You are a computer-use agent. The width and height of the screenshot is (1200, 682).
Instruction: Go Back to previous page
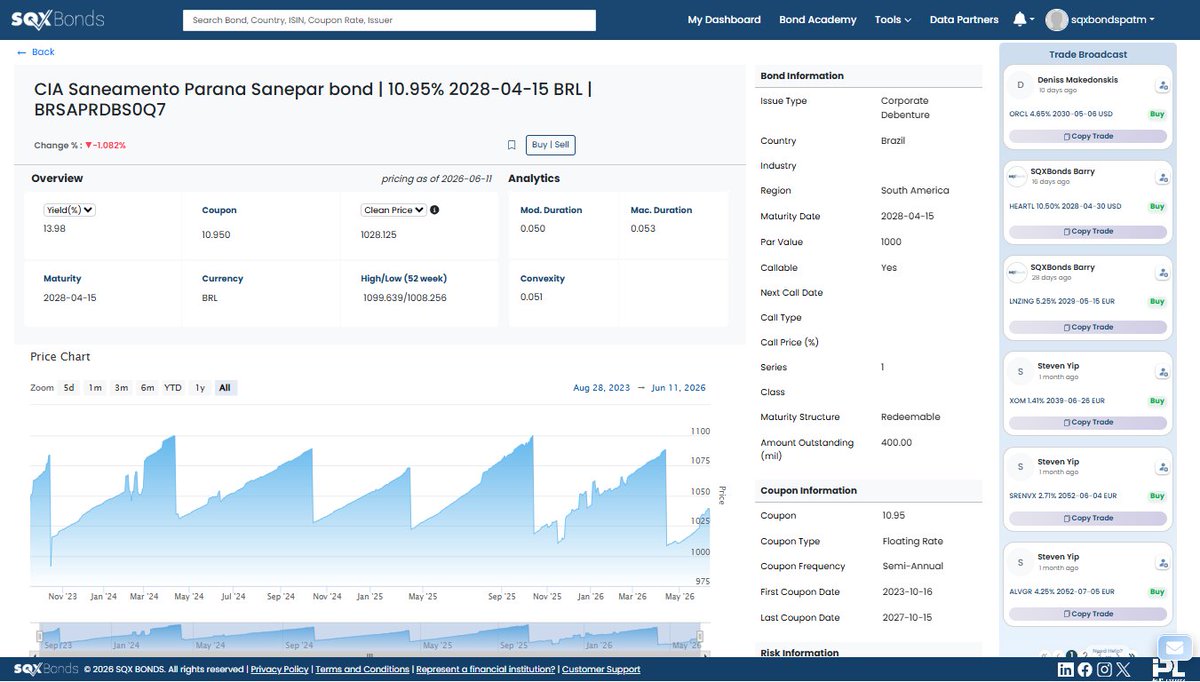click(36, 52)
